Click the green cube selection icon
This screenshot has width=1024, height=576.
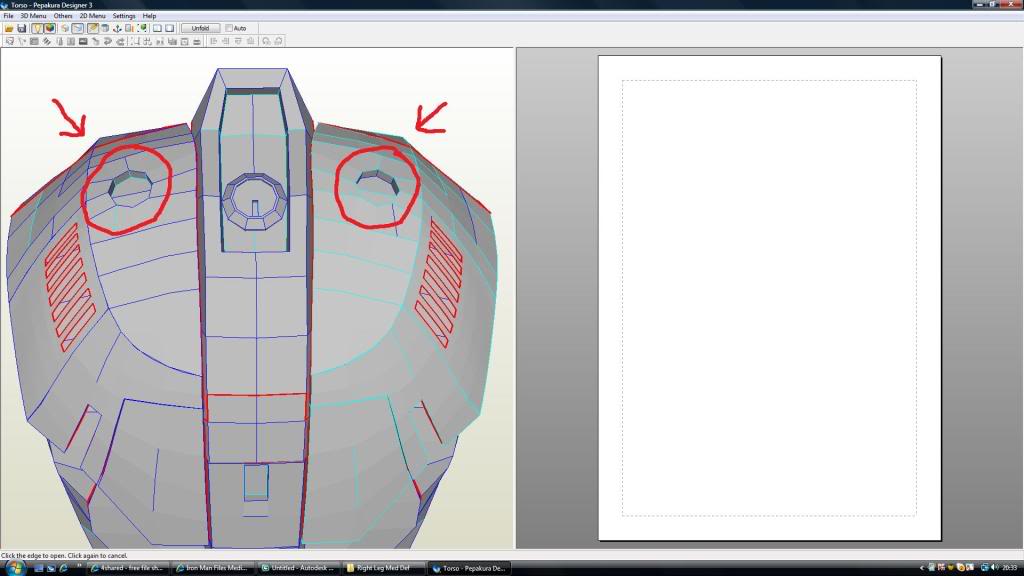coord(142,28)
